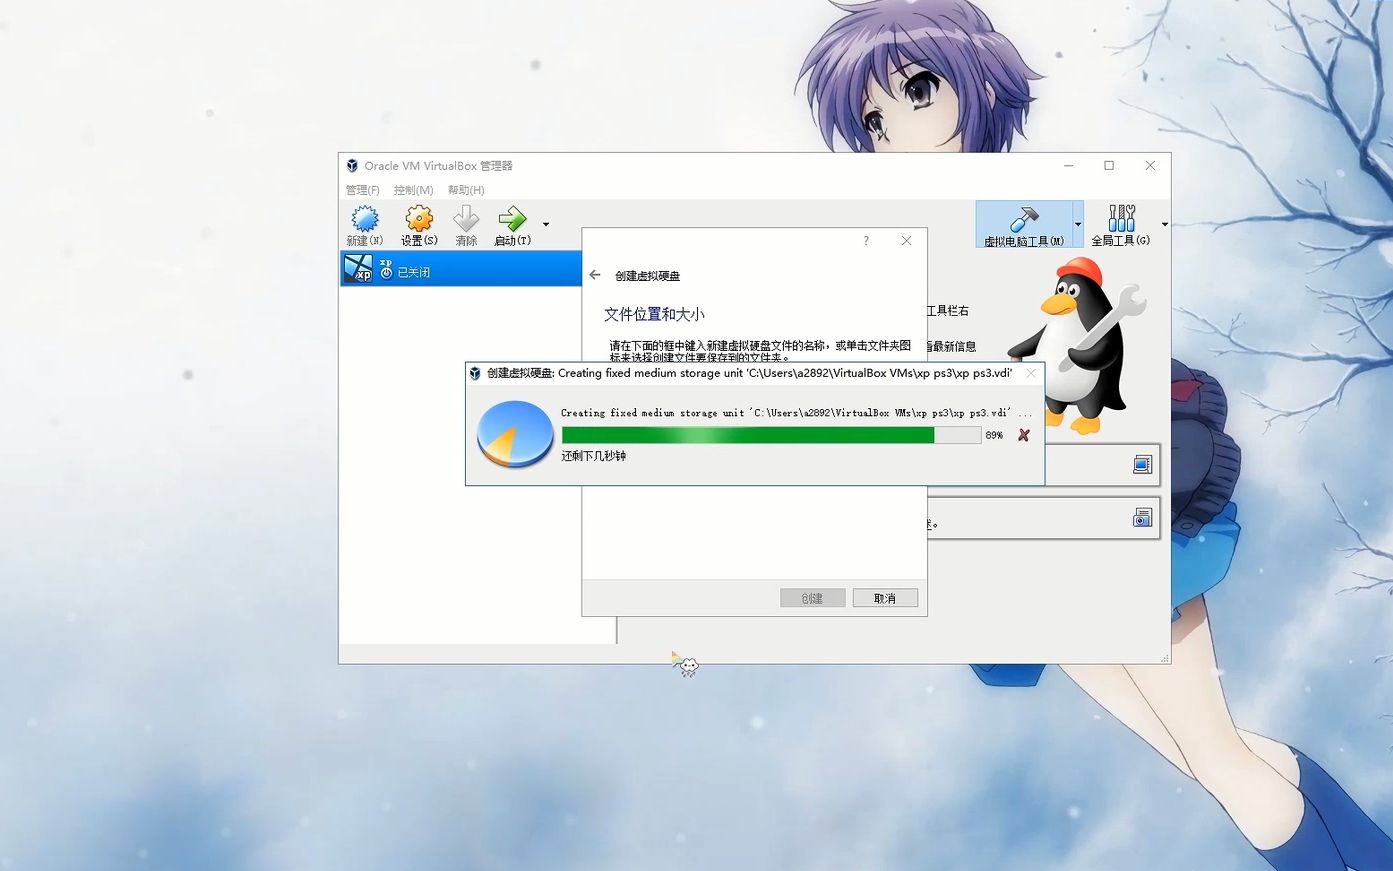The image size is (1393, 871).
Task: Click the penguin mascot image
Action: (x=1077, y=345)
